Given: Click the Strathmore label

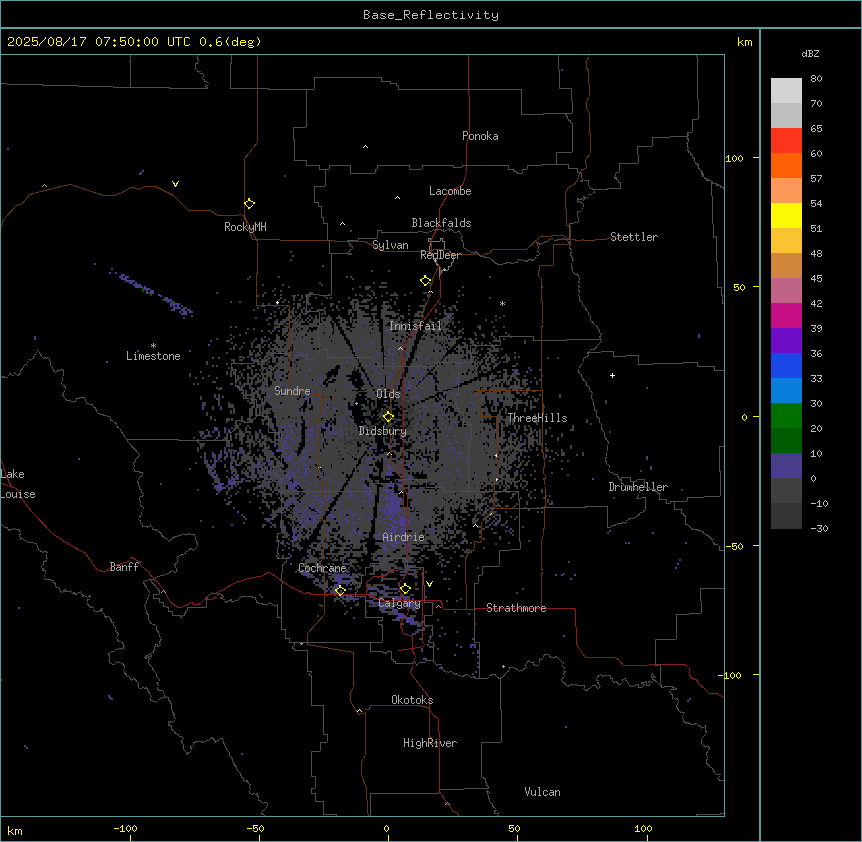Looking at the screenshot, I should [516, 608].
